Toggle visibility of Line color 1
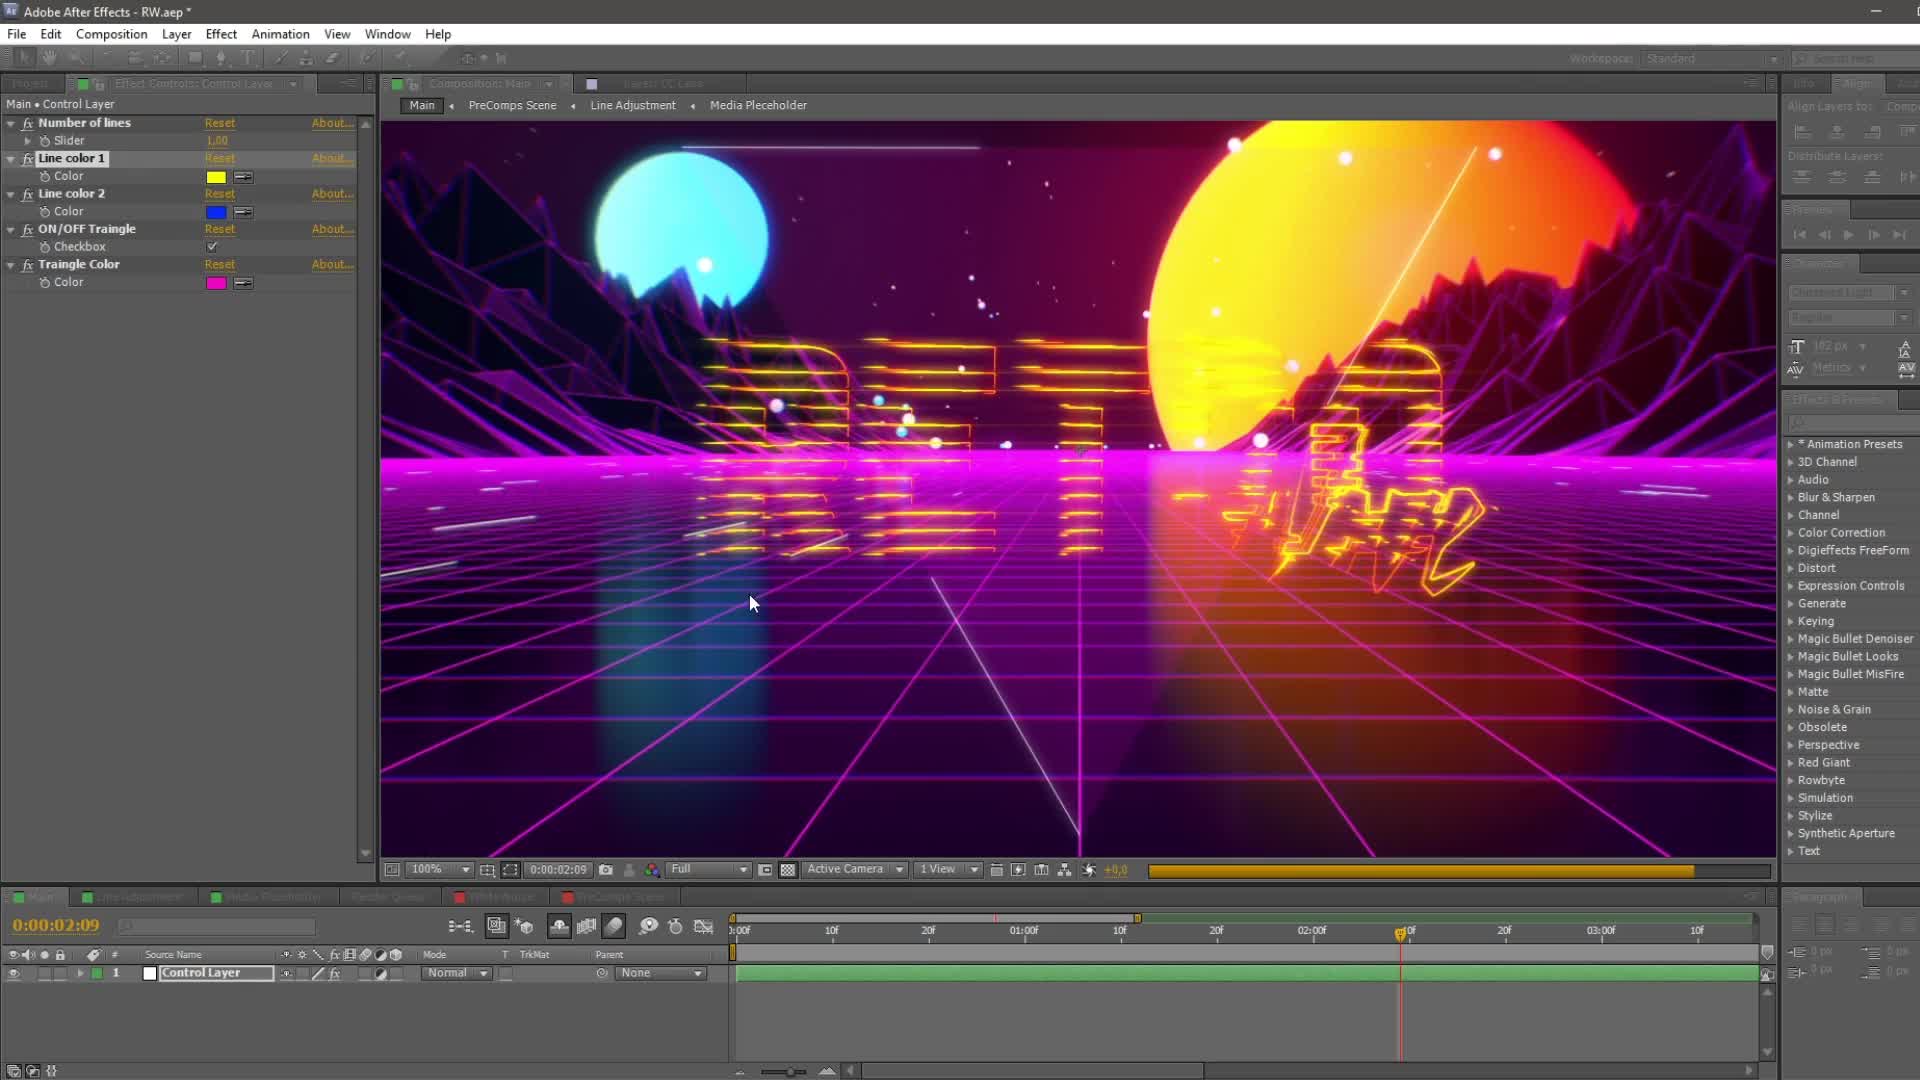The width and height of the screenshot is (1920, 1080). point(28,157)
